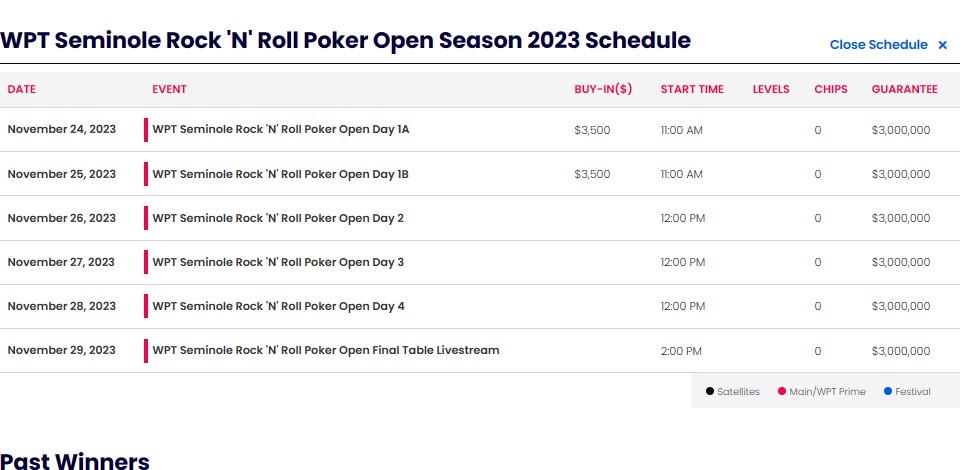Click the black Satellites legend dot

(x=709, y=392)
